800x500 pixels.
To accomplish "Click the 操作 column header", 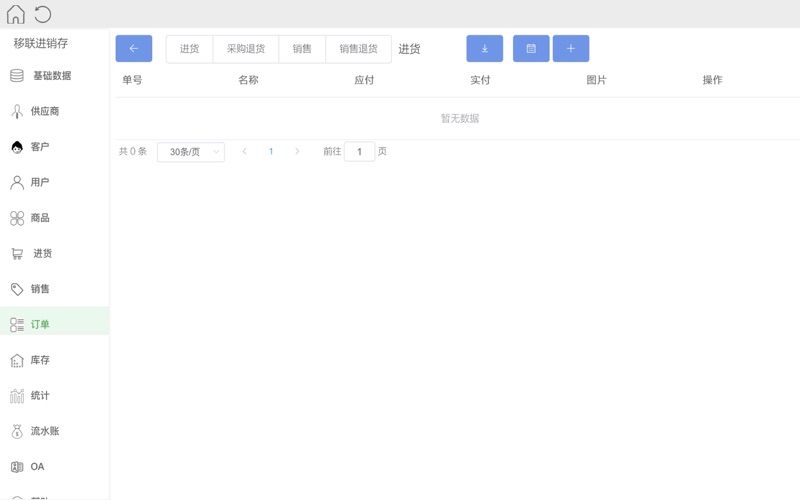I will 712,80.
